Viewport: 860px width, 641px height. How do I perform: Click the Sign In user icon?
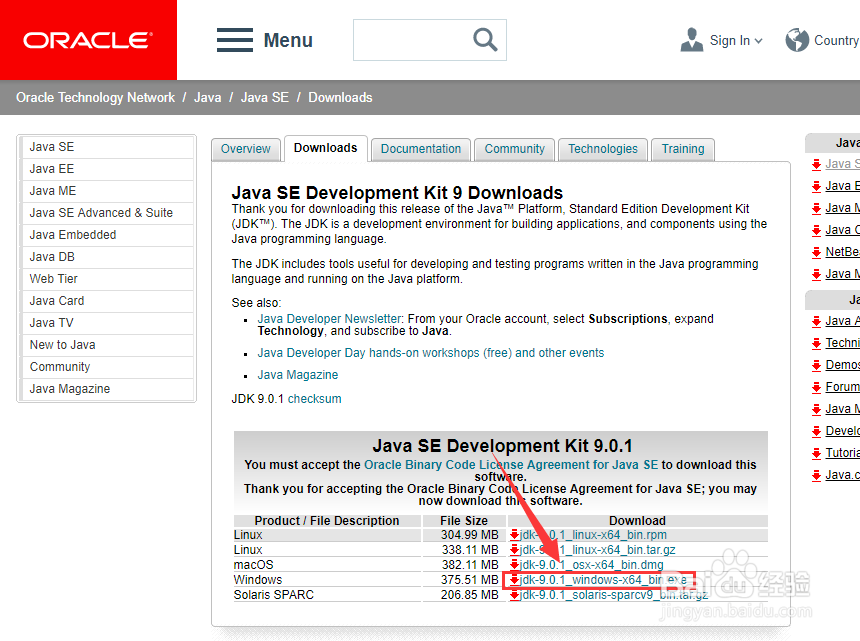692,40
